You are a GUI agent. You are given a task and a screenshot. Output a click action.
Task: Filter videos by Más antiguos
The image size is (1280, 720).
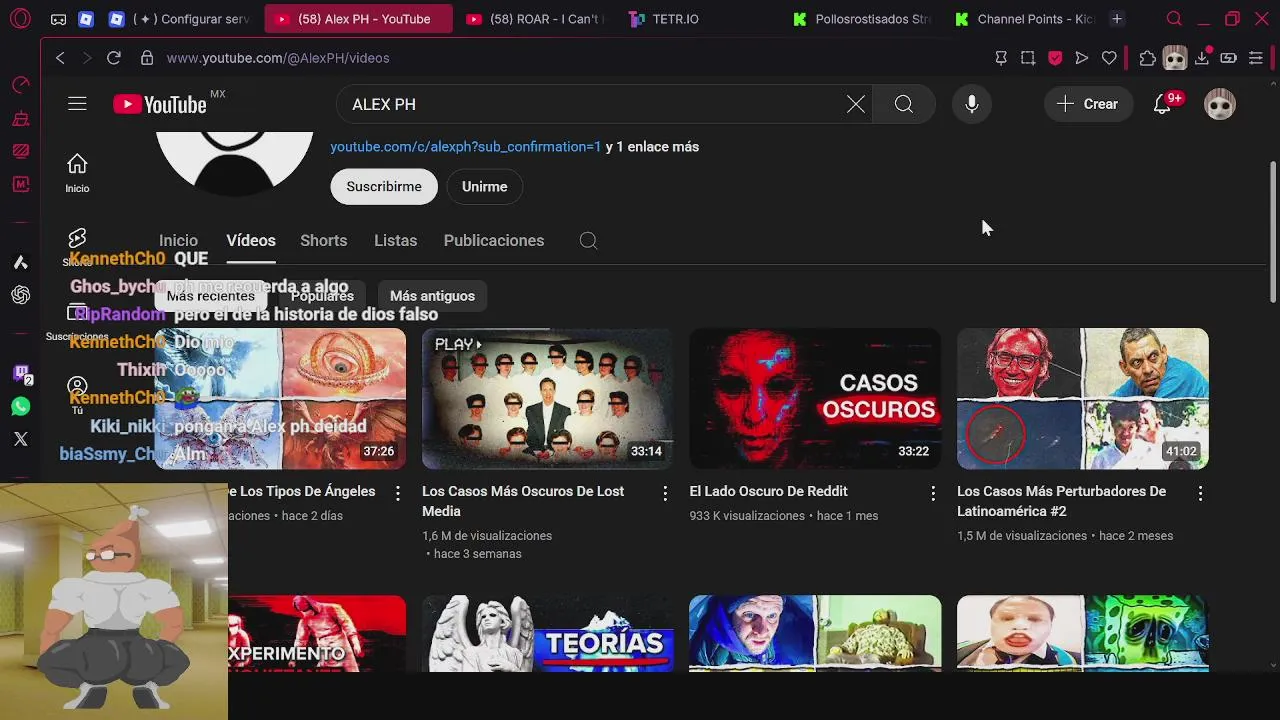pos(432,296)
